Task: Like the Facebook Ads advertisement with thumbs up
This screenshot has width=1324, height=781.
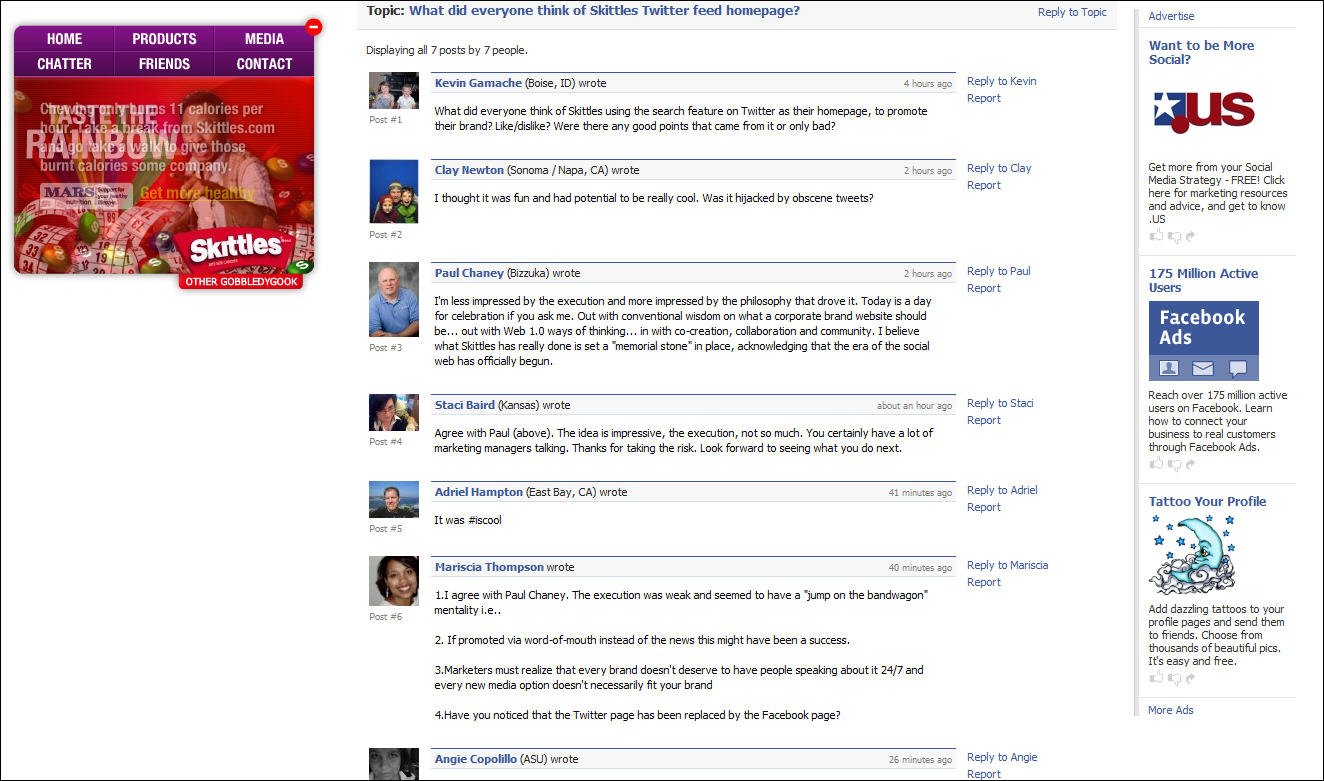Action: 1156,464
